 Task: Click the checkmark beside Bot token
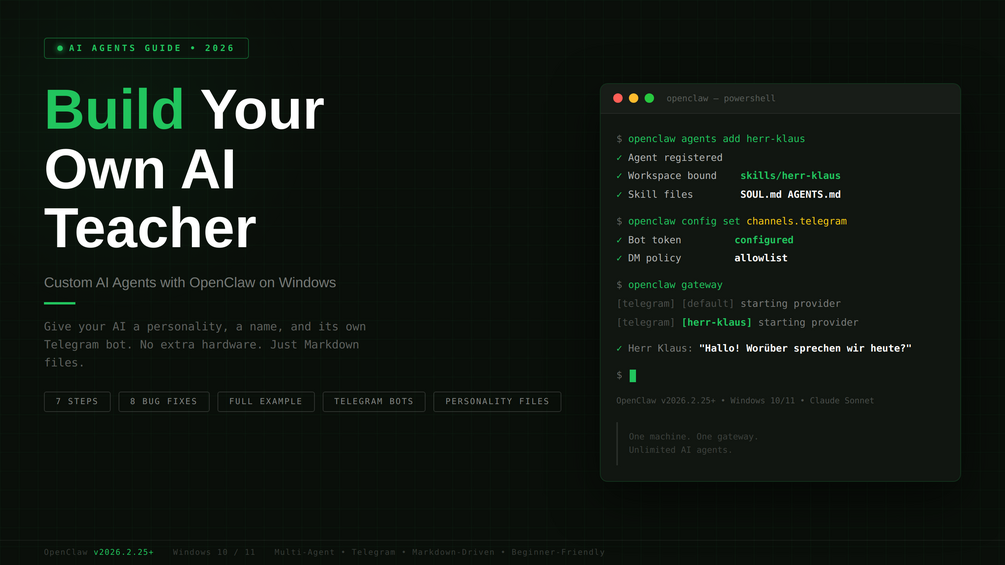(619, 240)
